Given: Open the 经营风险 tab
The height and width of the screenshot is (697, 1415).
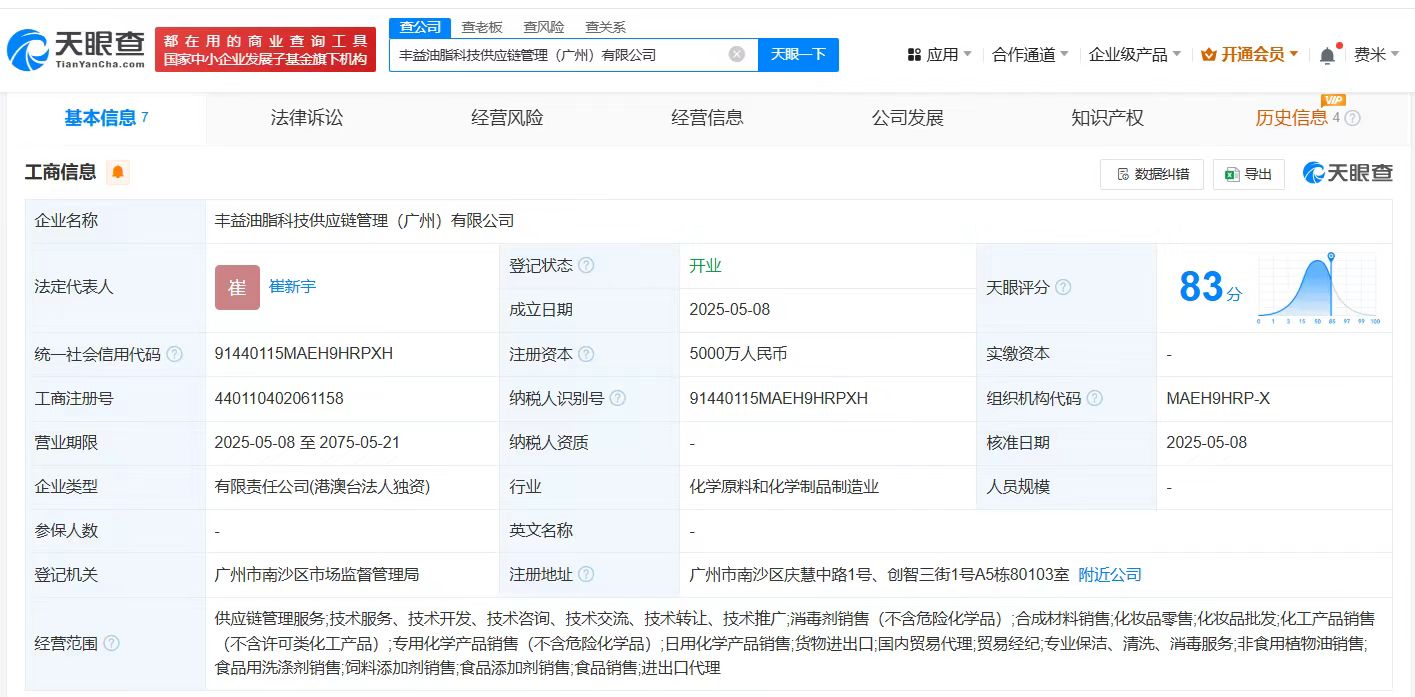Looking at the screenshot, I should (507, 118).
